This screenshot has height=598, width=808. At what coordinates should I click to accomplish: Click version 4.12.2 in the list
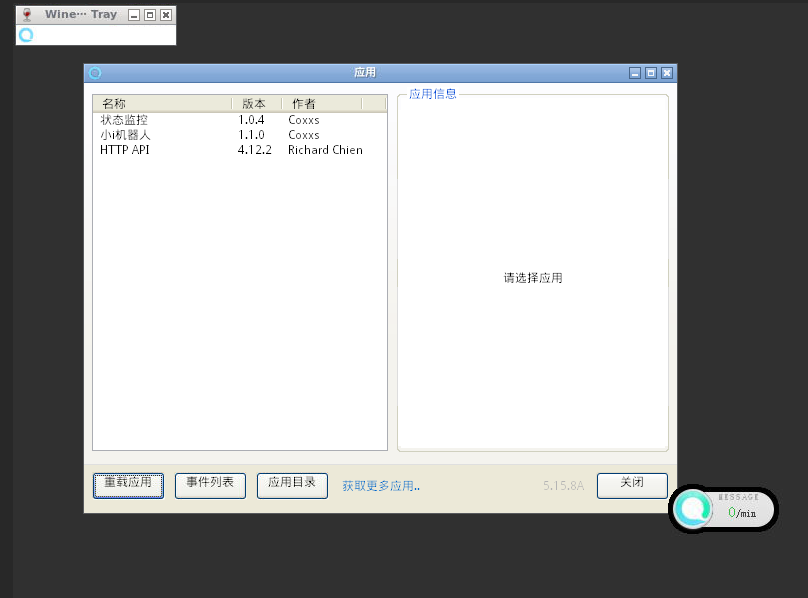point(255,150)
